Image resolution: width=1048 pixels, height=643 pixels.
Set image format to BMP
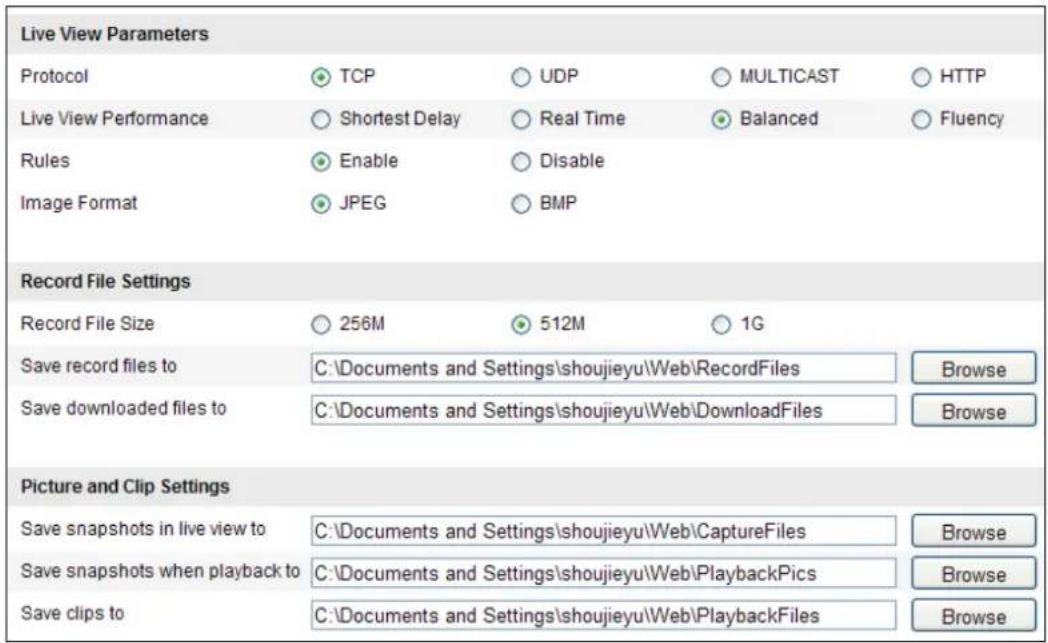pos(521,204)
